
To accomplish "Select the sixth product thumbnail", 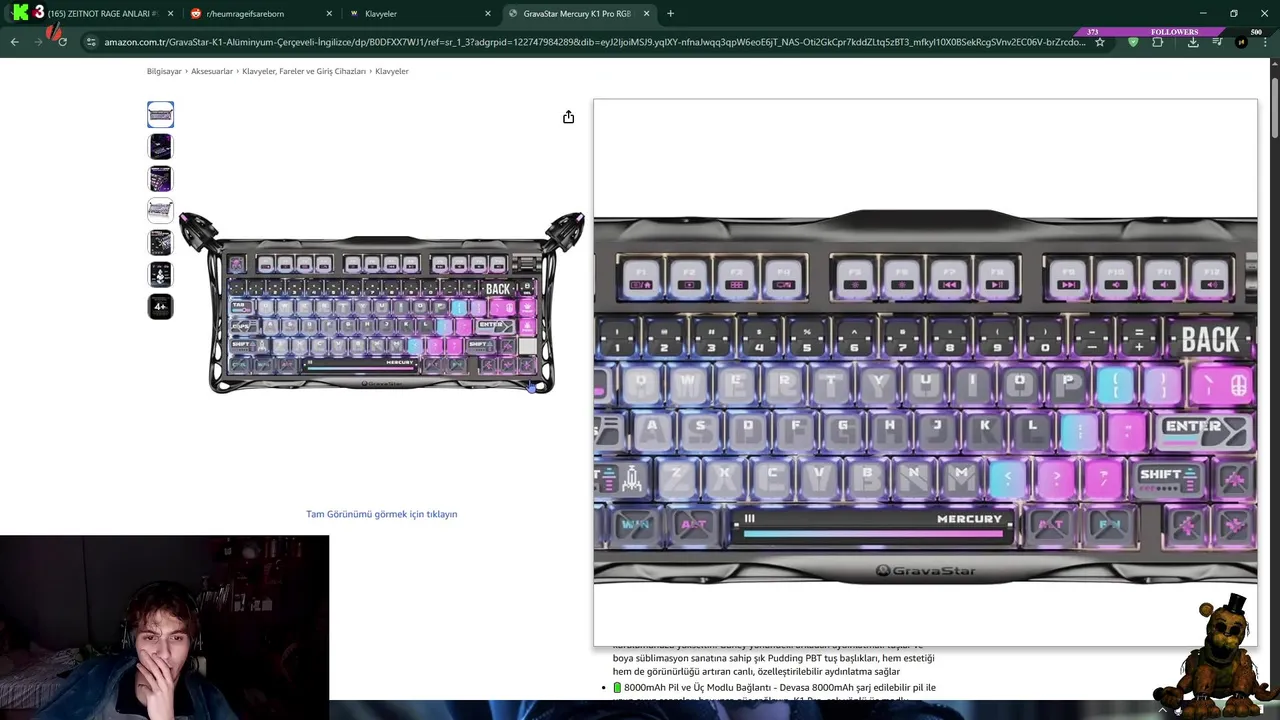I will pyautogui.click(x=160, y=274).
